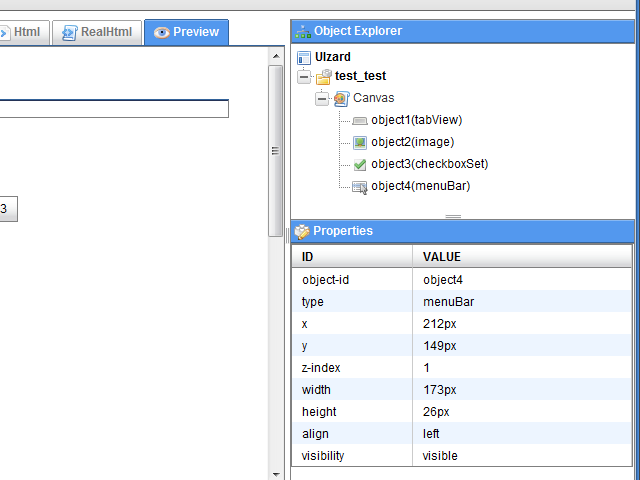Screen dimensions: 640x480
Task: Switch to the RealHtml tab
Action: [97, 32]
